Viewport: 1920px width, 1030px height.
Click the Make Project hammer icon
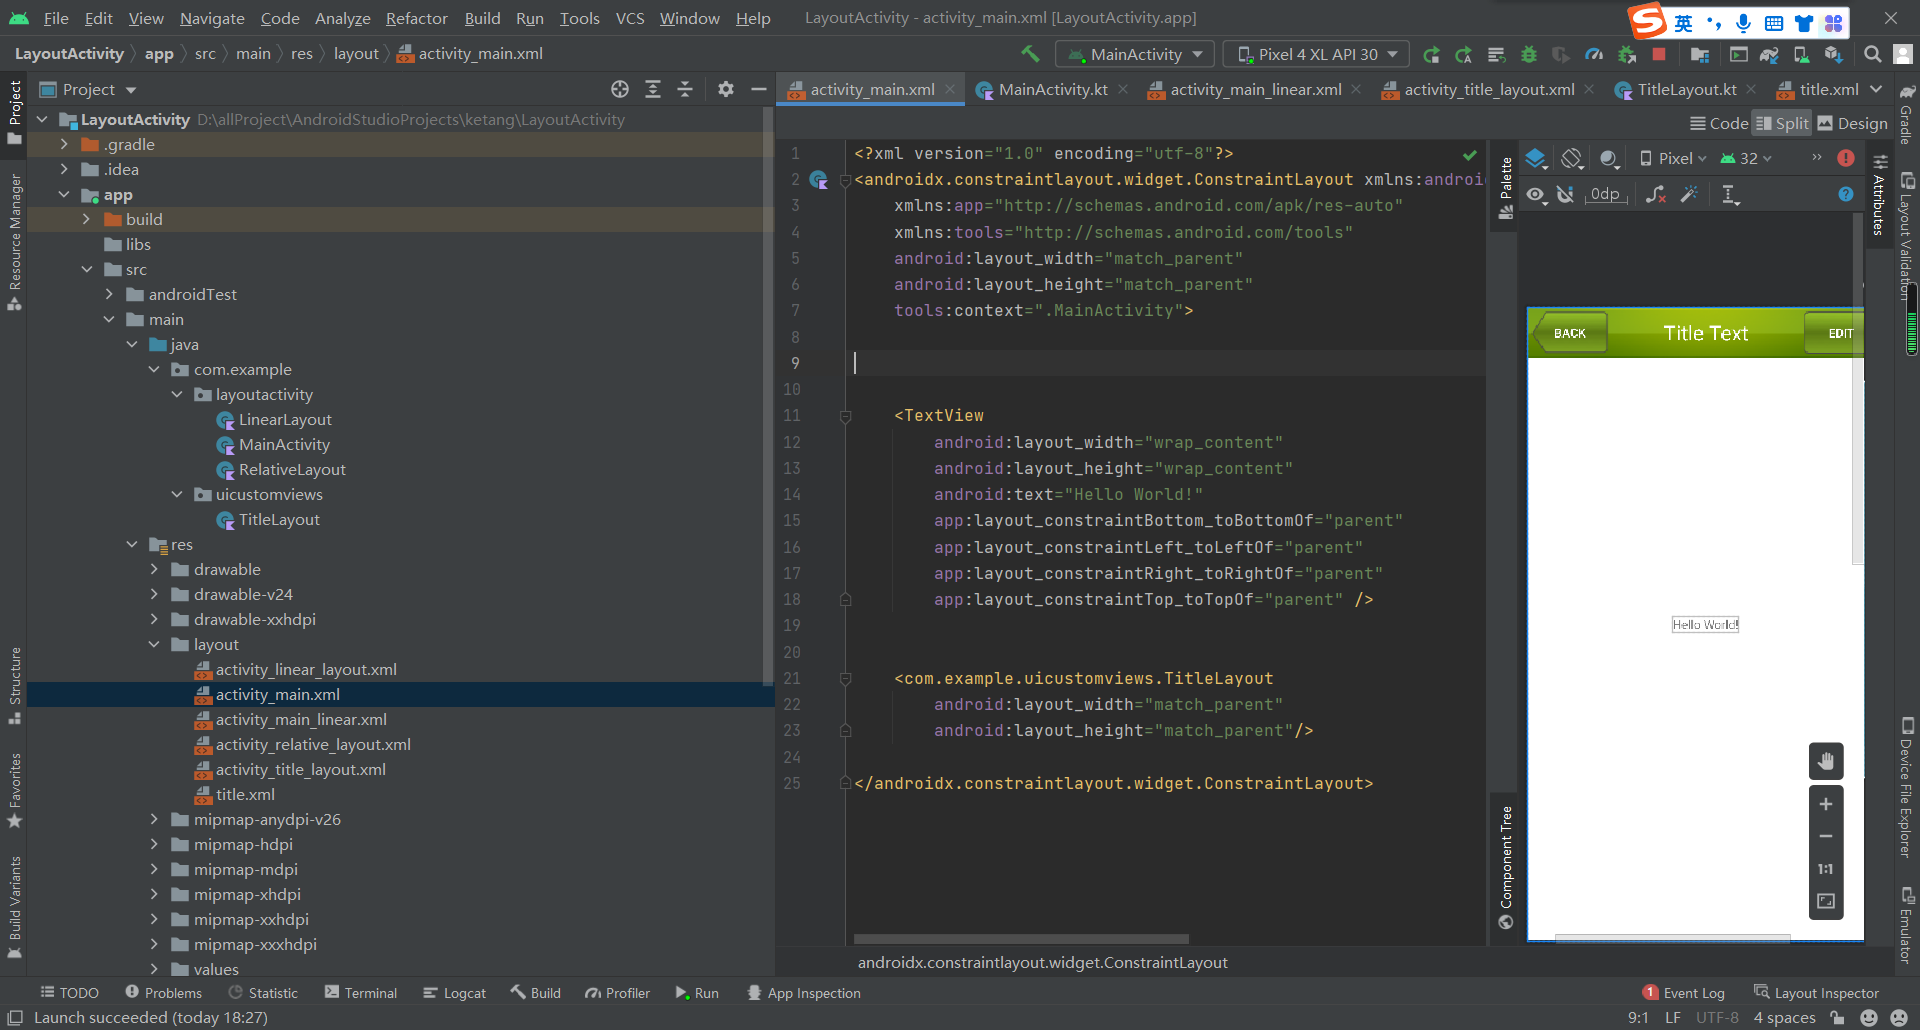click(x=1030, y=54)
